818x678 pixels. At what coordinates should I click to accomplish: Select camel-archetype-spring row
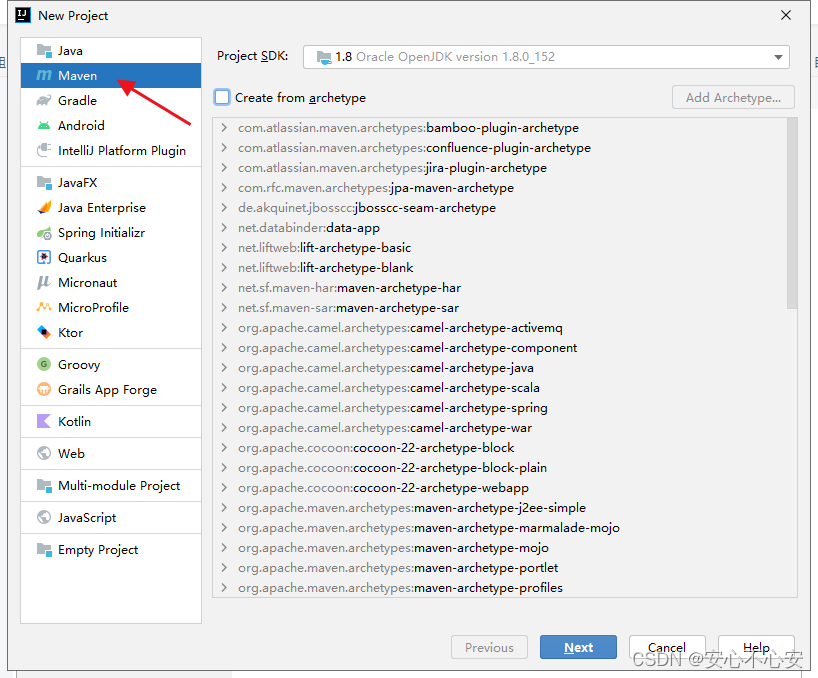[500, 408]
